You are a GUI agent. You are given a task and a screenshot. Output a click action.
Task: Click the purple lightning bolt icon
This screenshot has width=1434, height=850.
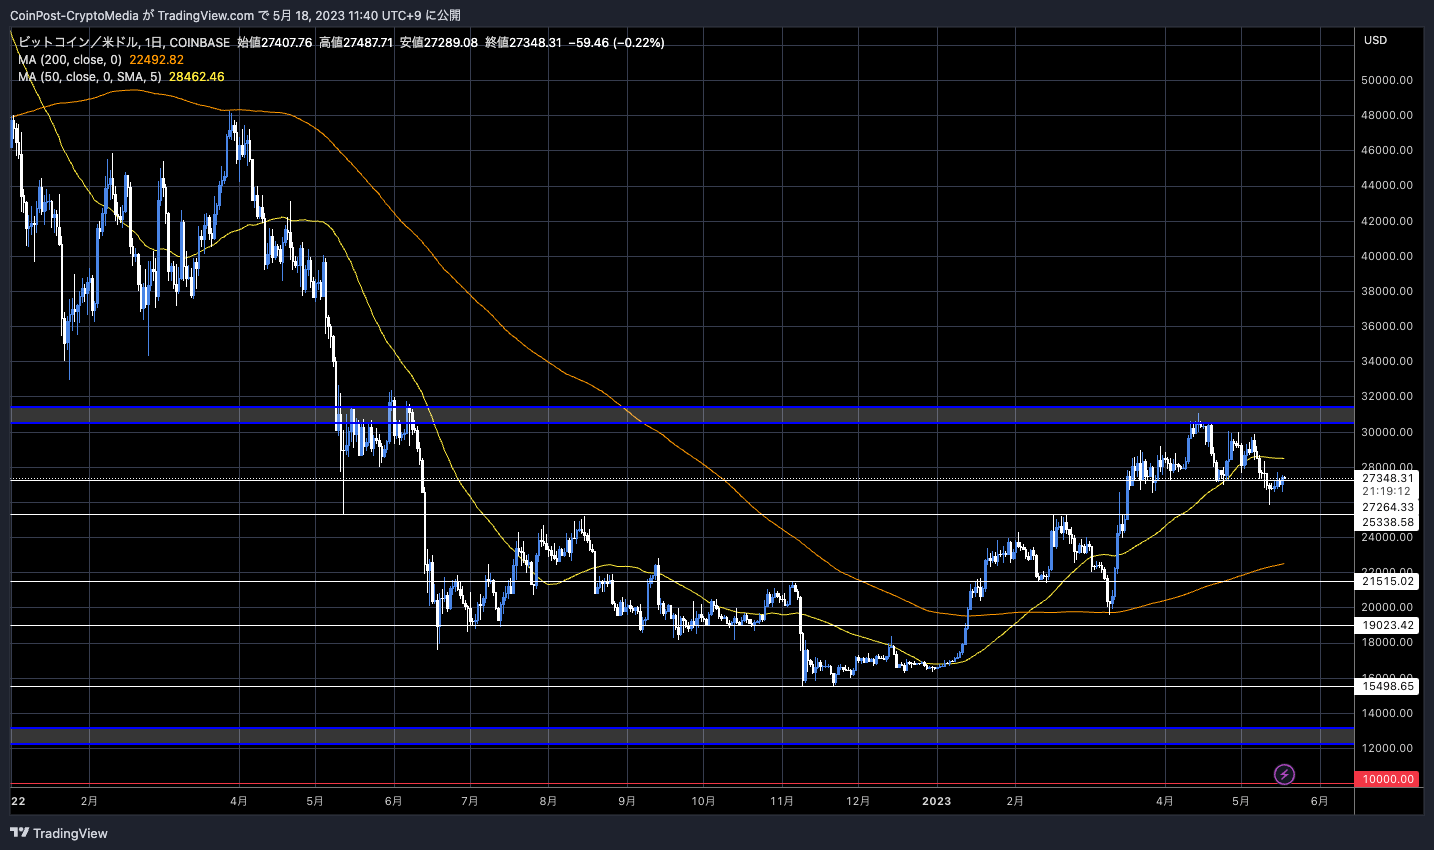[x=1284, y=774]
